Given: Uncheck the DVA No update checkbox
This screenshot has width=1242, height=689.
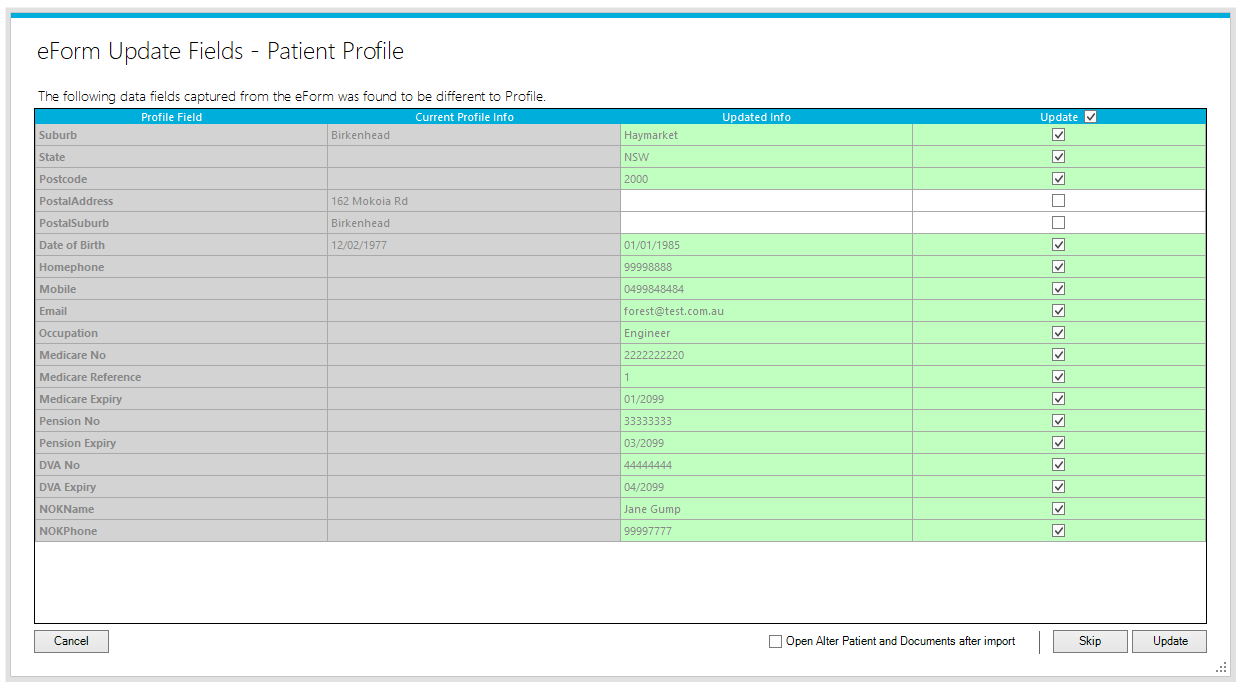Looking at the screenshot, I should (x=1058, y=465).
